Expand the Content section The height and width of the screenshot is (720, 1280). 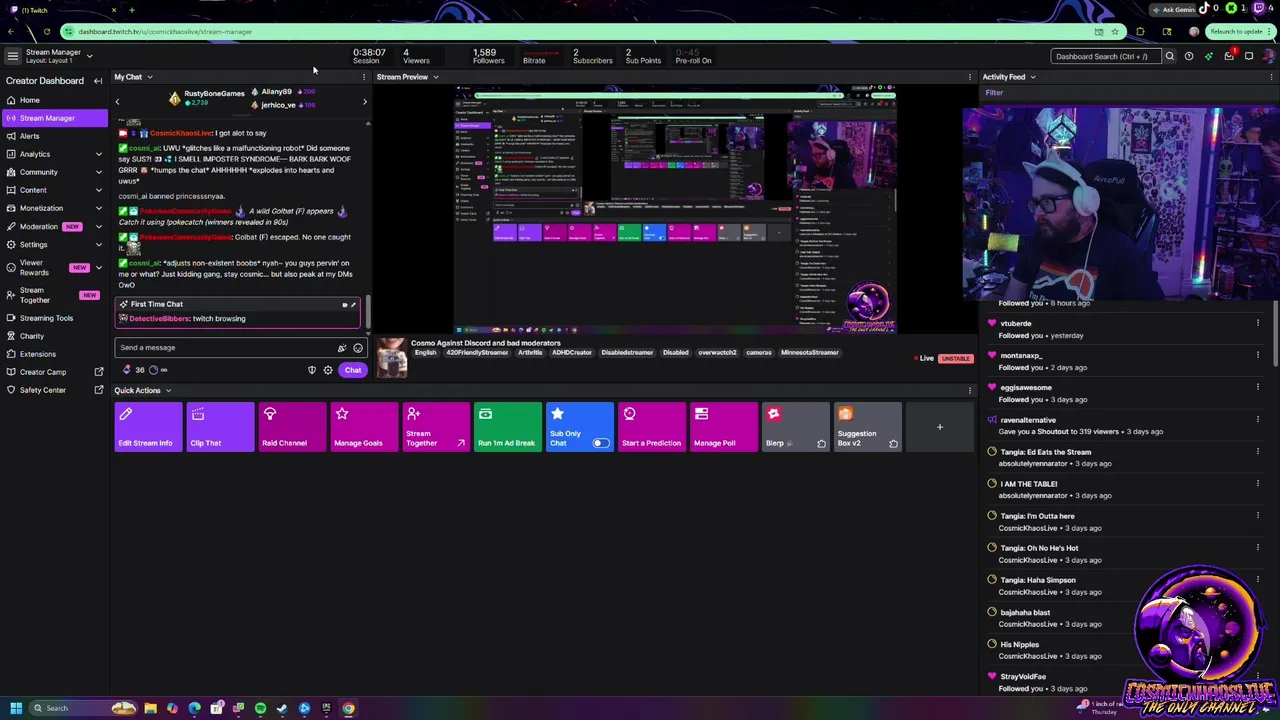[98, 190]
